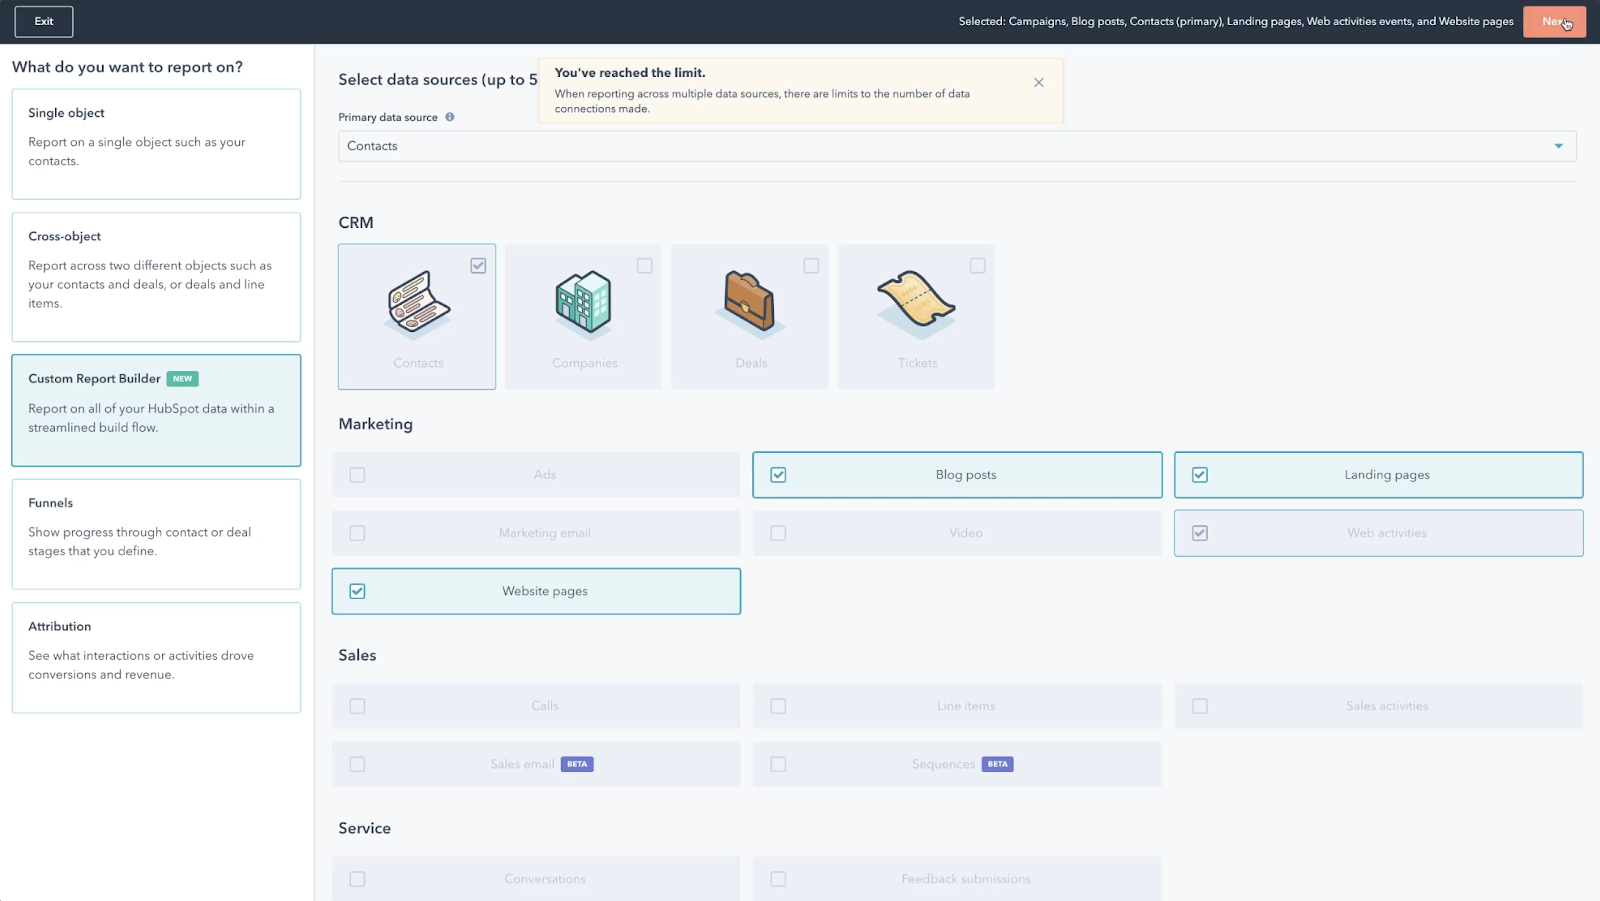Choose the Tickets icon in CRM
This screenshot has width=1600, height=901.
[x=916, y=300]
